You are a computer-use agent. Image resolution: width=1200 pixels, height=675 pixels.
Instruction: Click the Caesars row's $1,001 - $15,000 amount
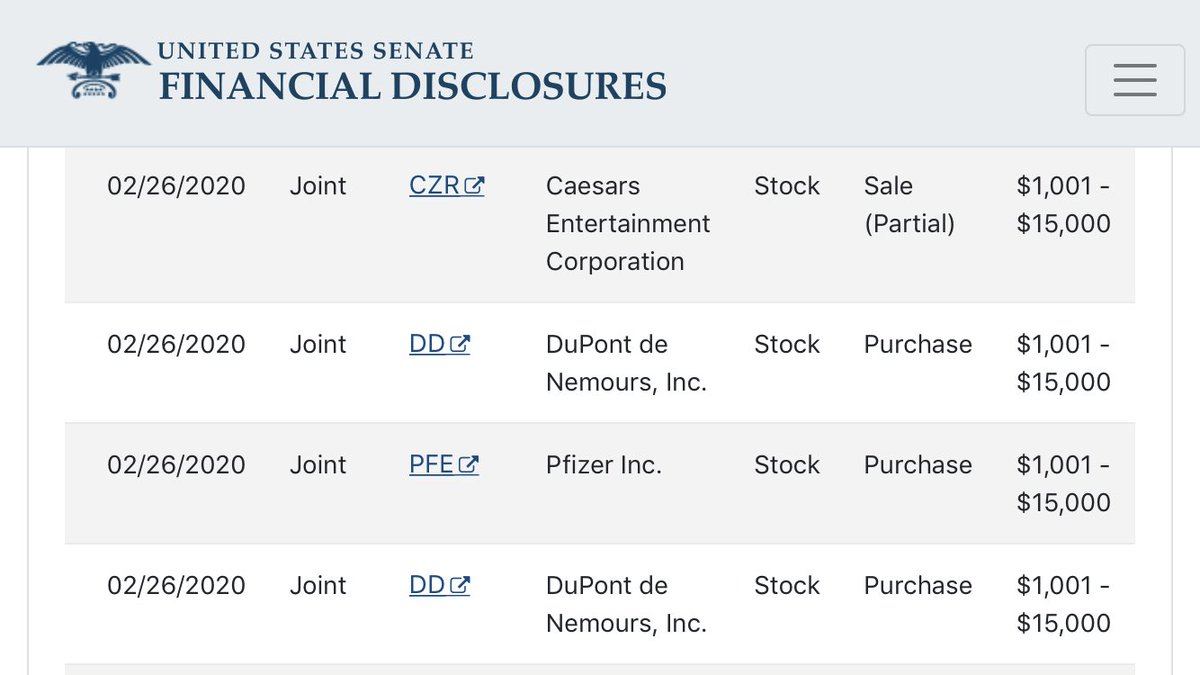coord(1064,205)
